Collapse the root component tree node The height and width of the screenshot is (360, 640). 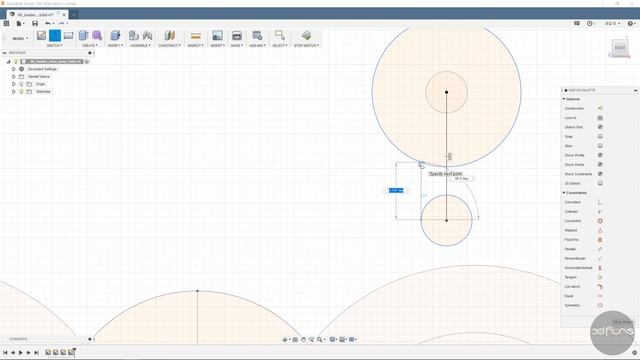coord(8,62)
